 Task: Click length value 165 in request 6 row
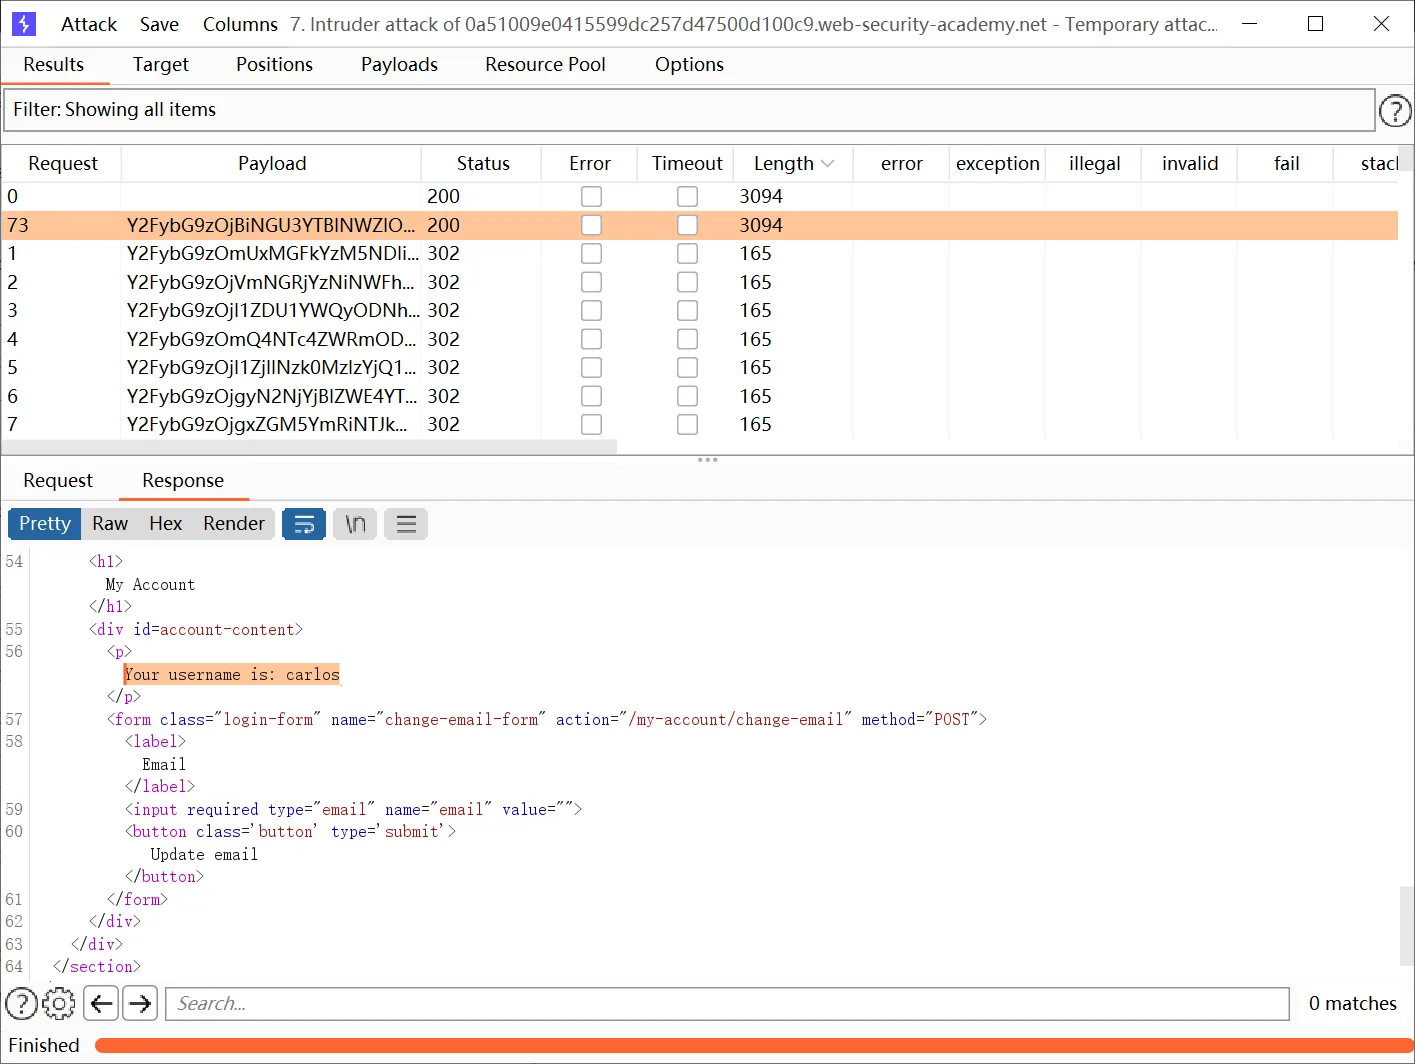pos(755,396)
